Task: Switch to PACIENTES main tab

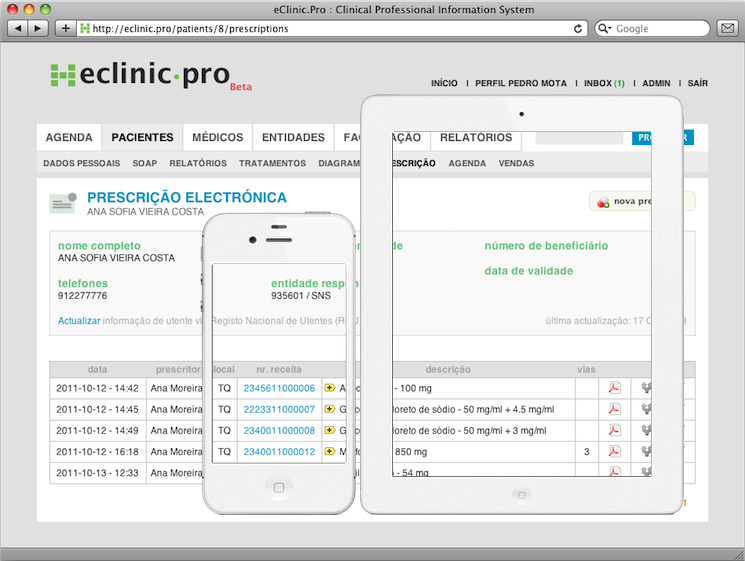Action: click(142, 137)
